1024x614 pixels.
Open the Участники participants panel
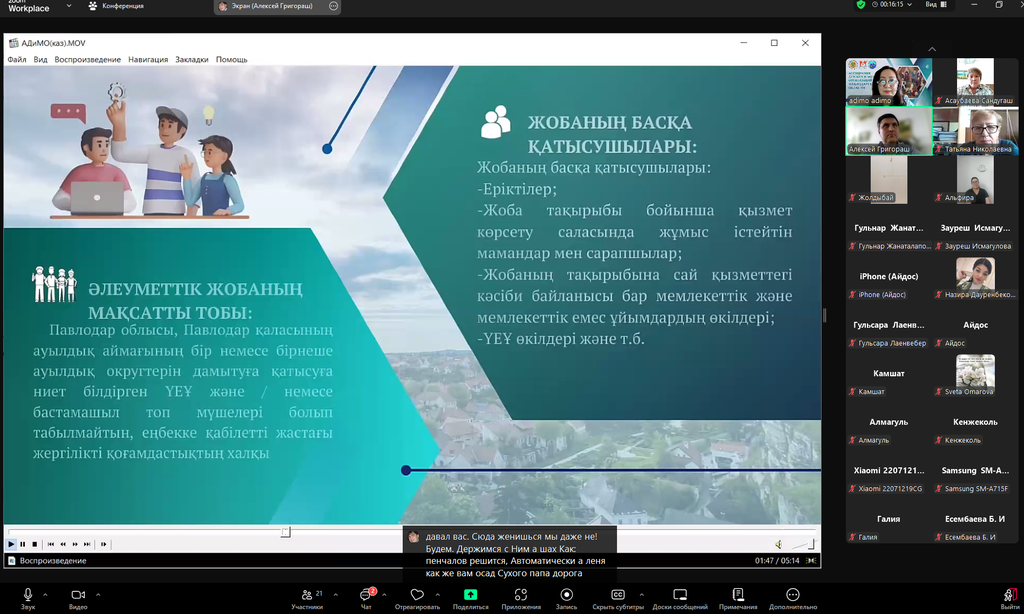pyautogui.click(x=306, y=596)
